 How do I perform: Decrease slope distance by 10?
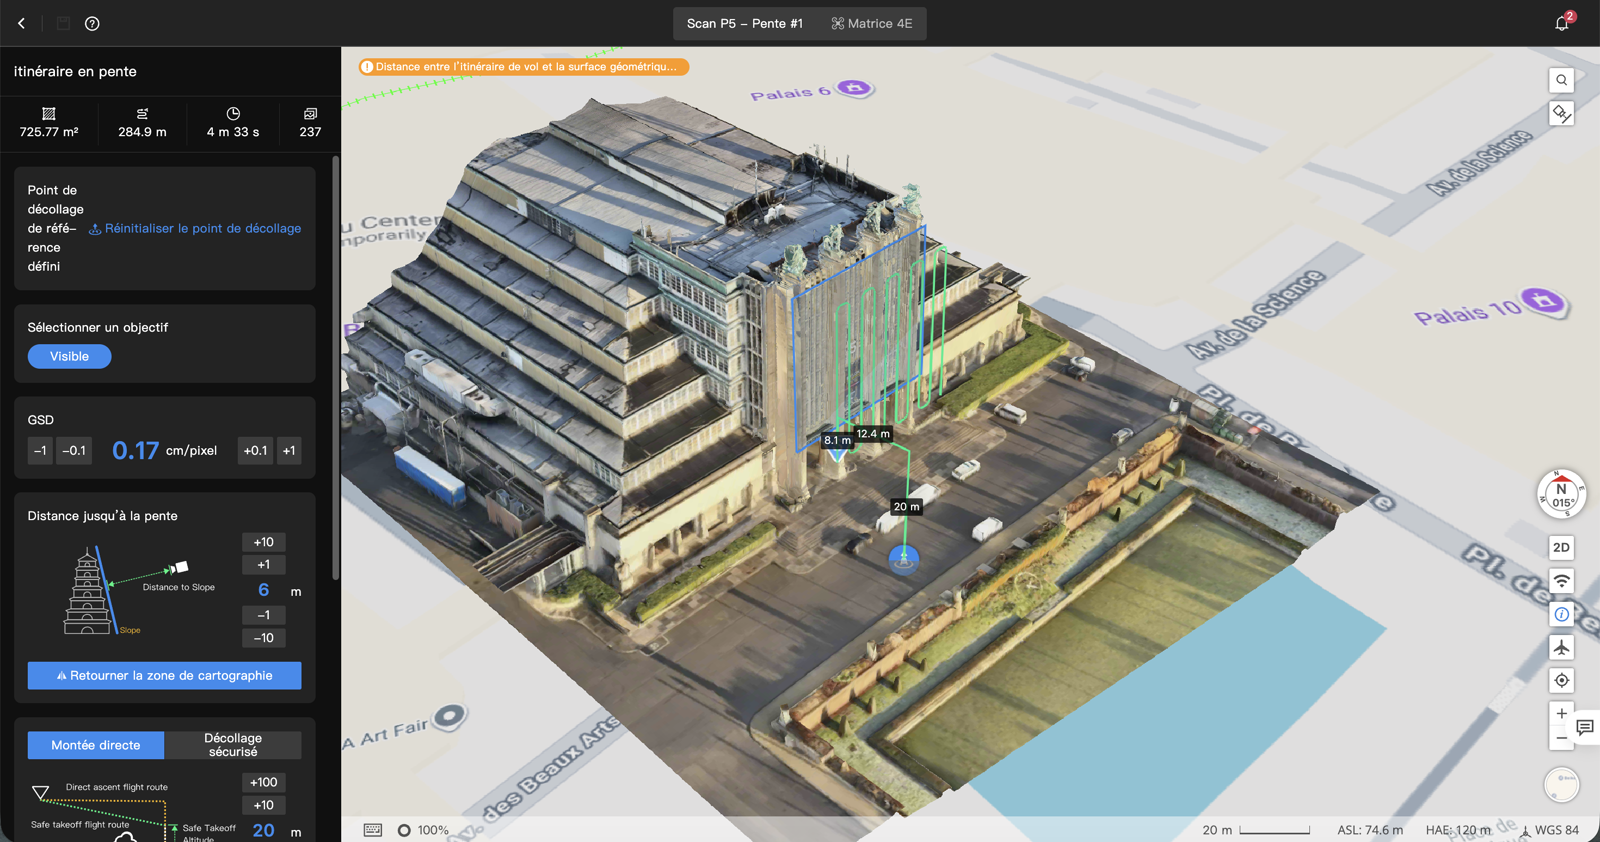(x=264, y=638)
